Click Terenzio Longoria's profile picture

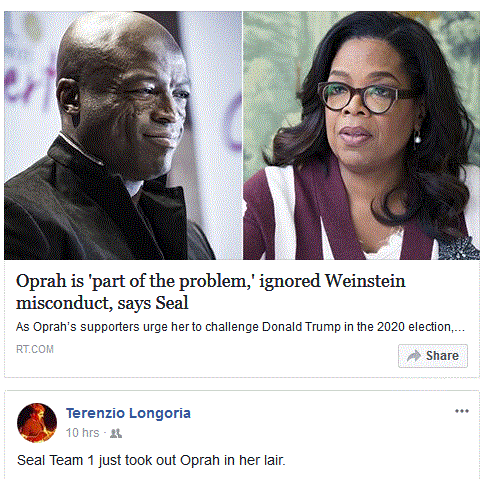coord(37,423)
